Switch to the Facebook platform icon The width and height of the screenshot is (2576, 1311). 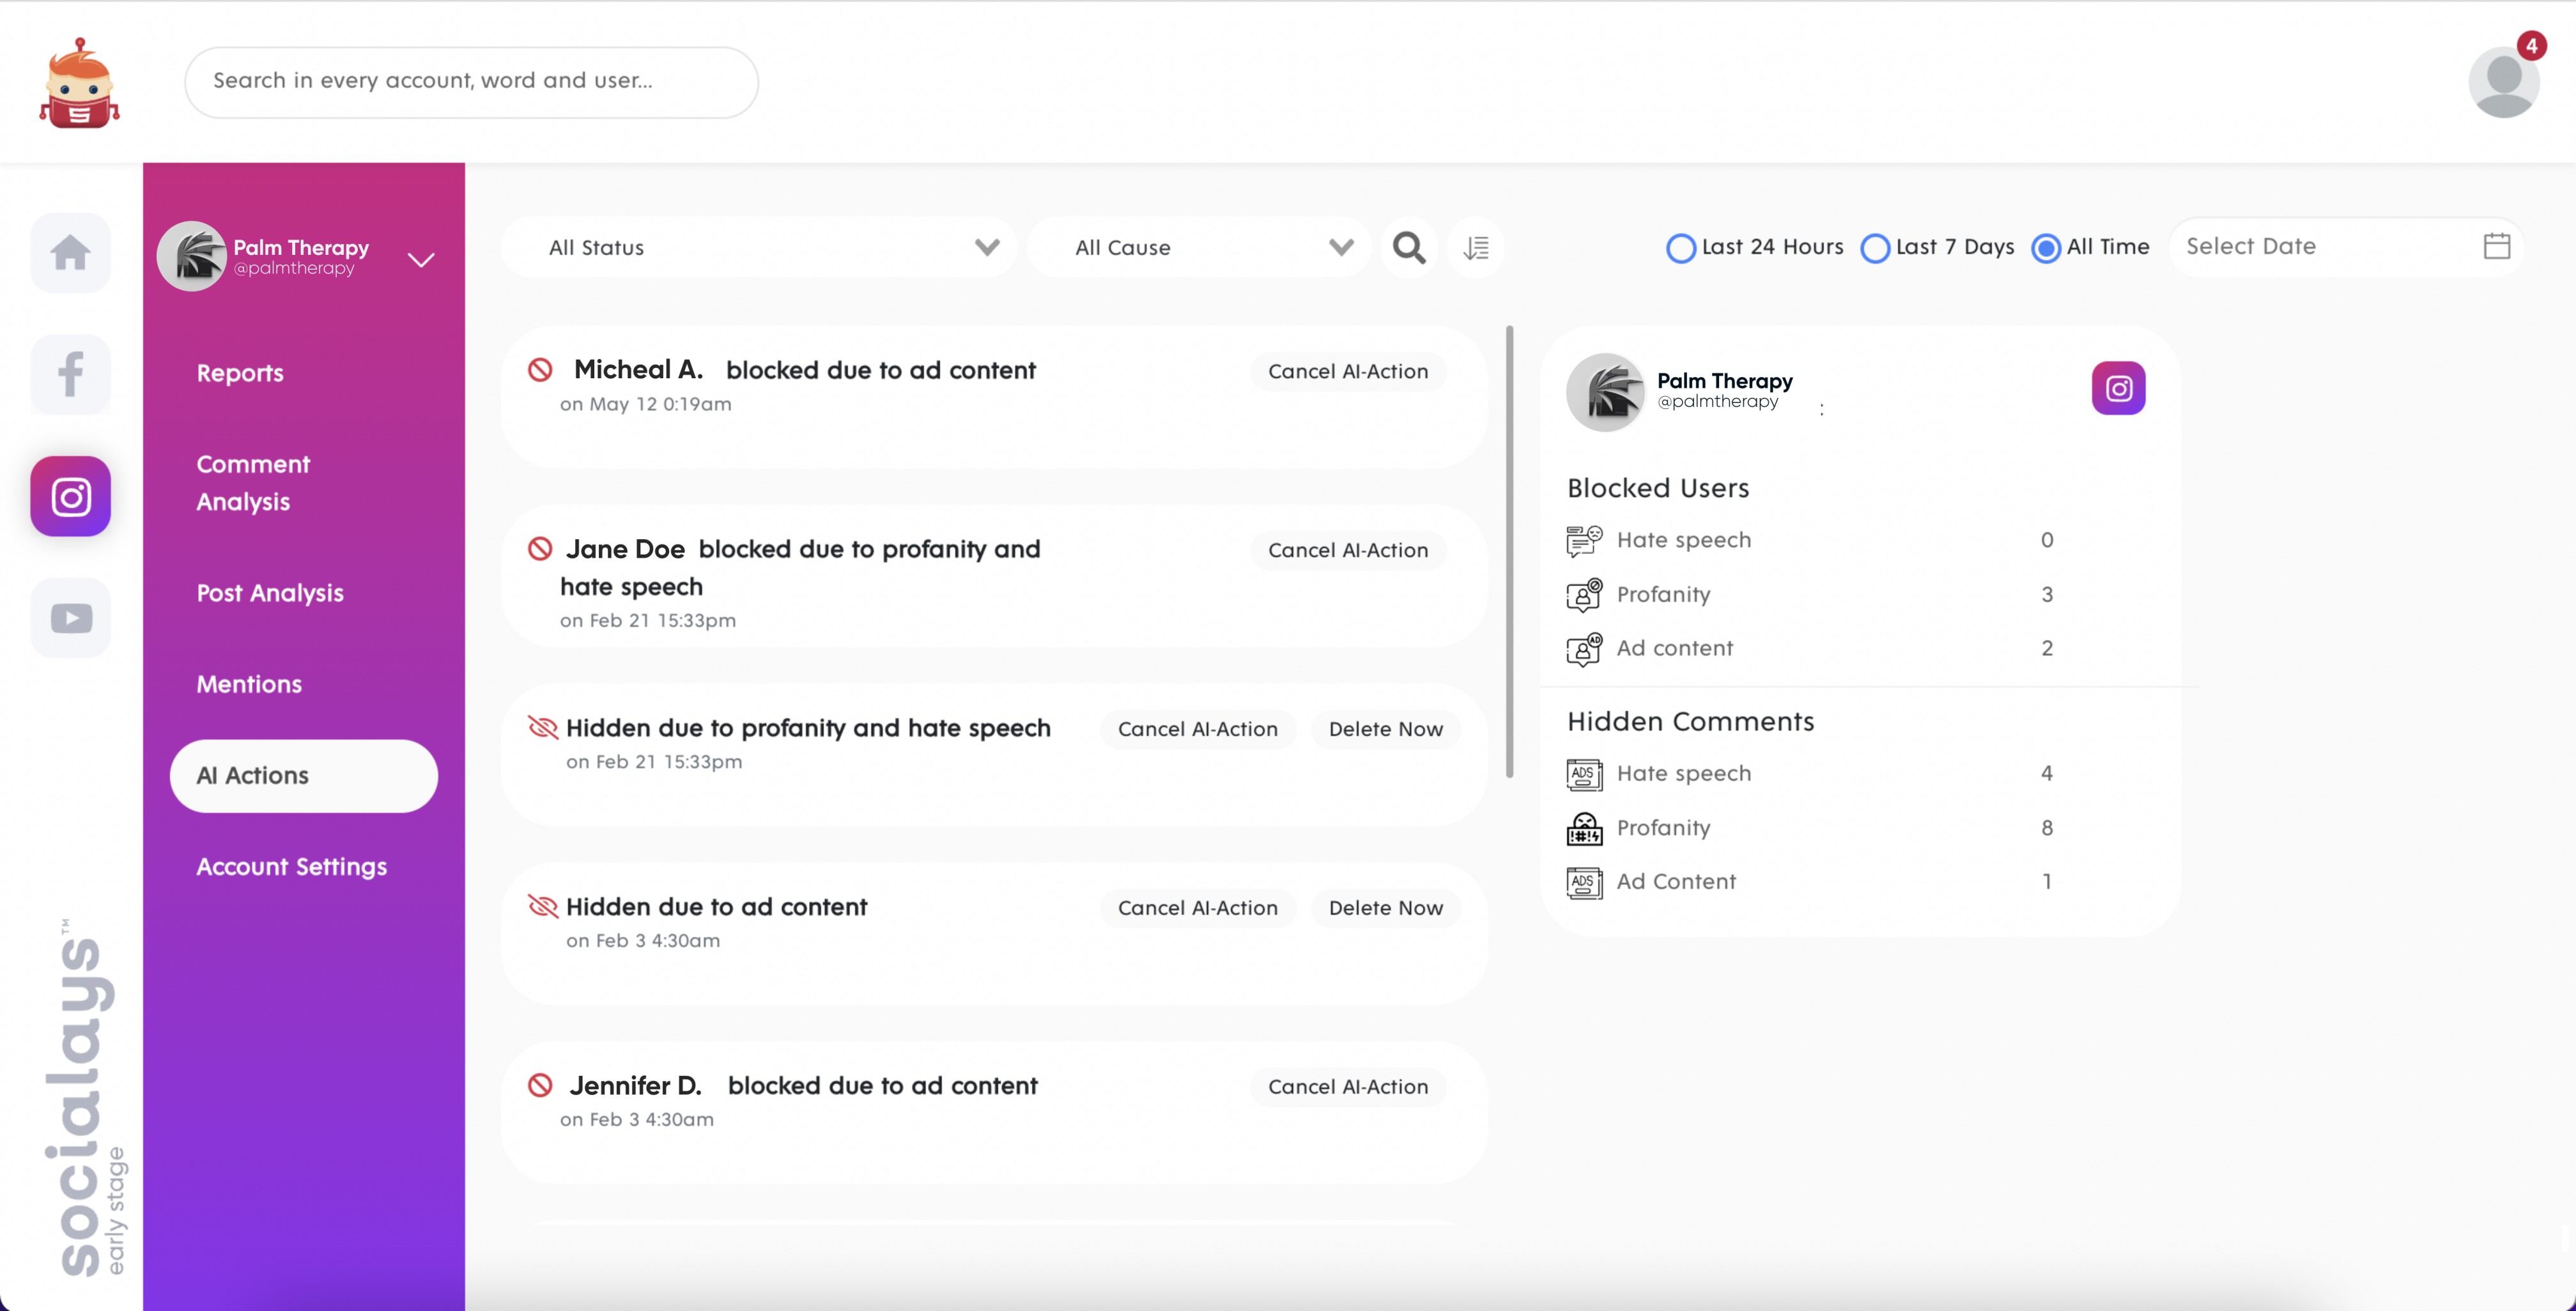click(x=70, y=374)
